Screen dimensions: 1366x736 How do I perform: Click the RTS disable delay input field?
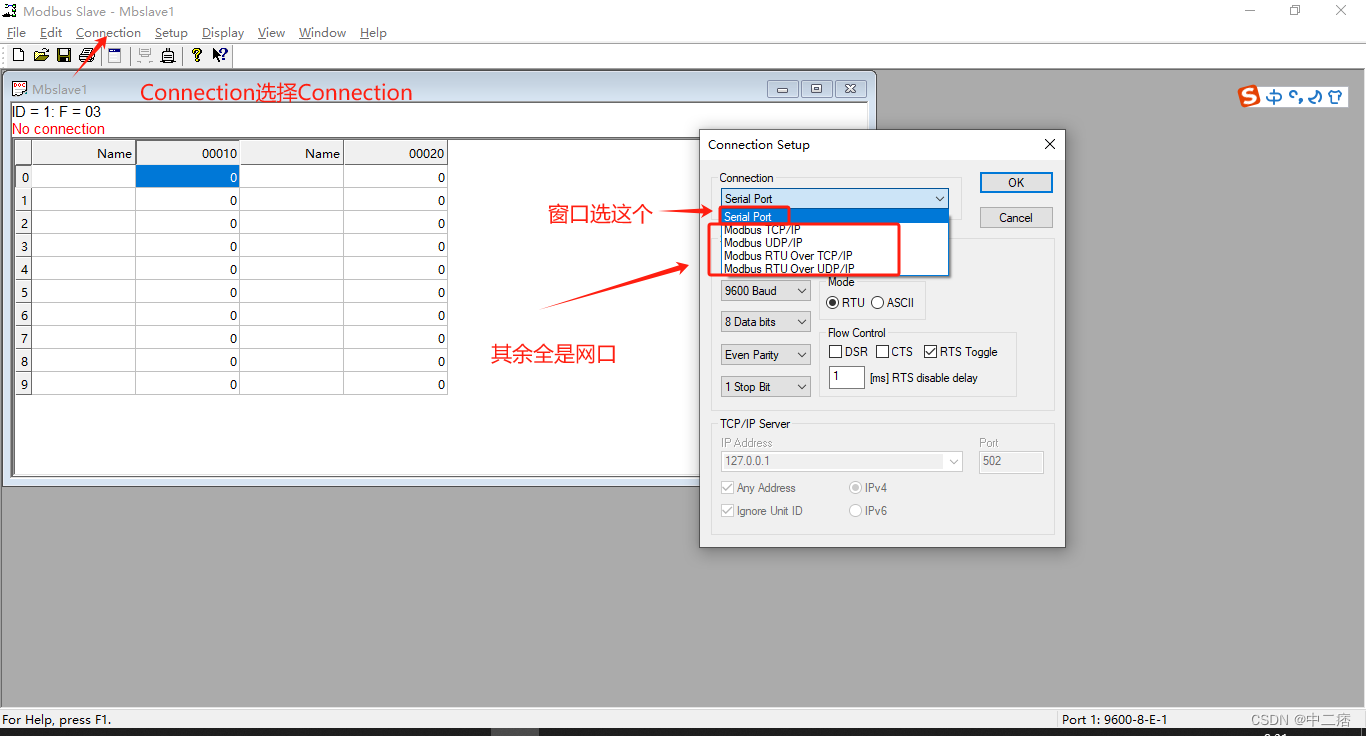pos(847,378)
